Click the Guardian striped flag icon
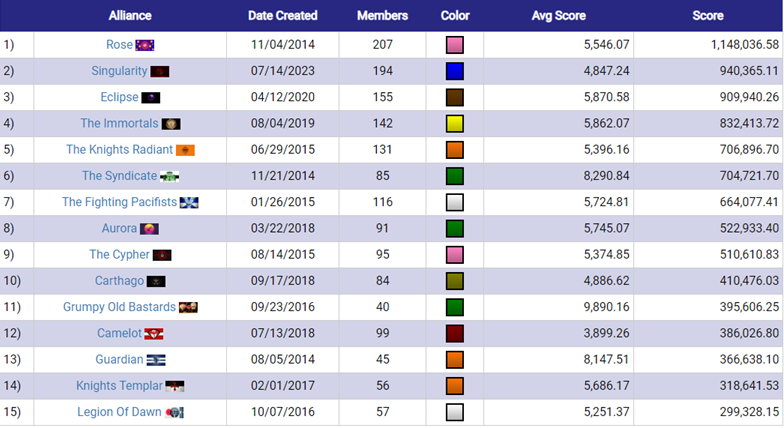Viewport: 784px width, 428px height. tap(156, 360)
